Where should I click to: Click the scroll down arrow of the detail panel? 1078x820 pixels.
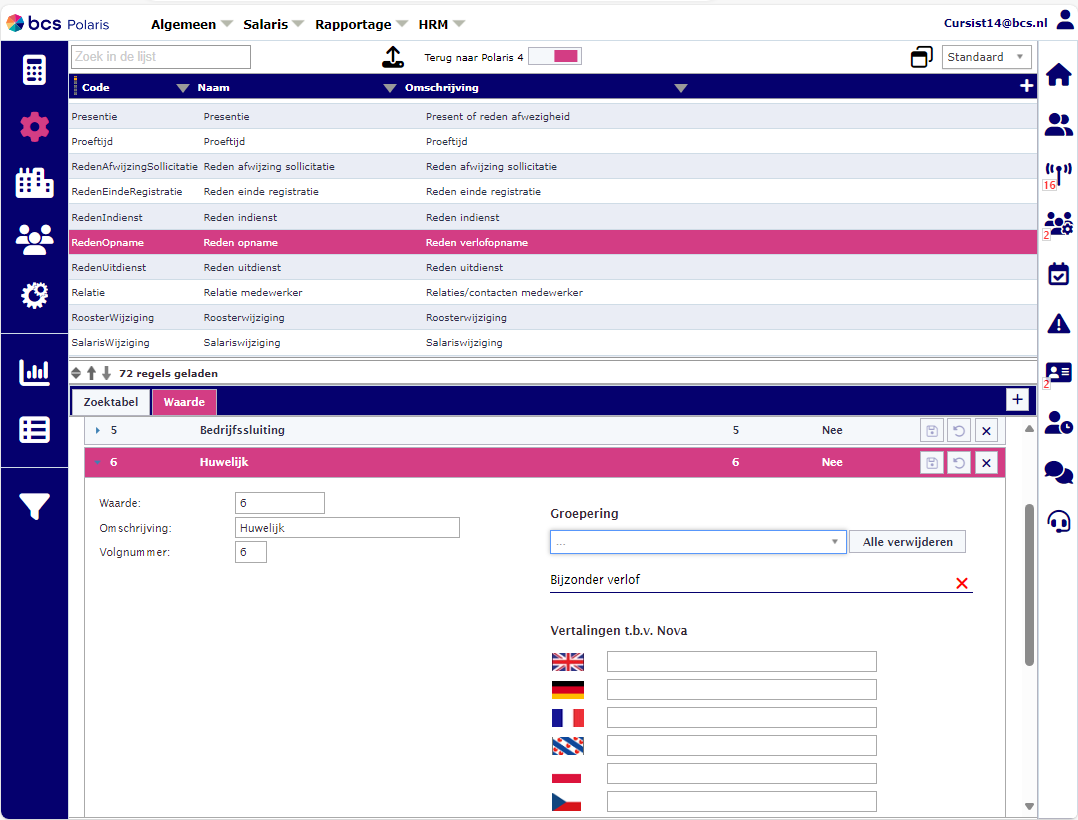click(x=1029, y=806)
